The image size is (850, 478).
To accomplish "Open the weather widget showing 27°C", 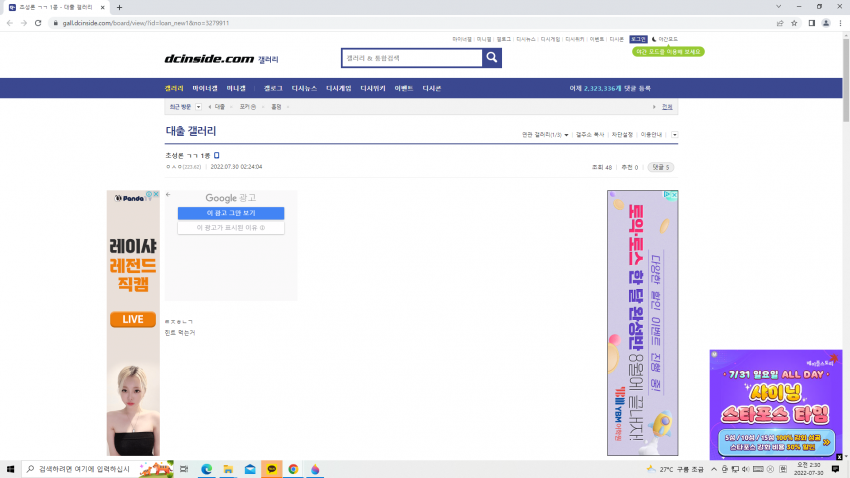I will (674, 469).
